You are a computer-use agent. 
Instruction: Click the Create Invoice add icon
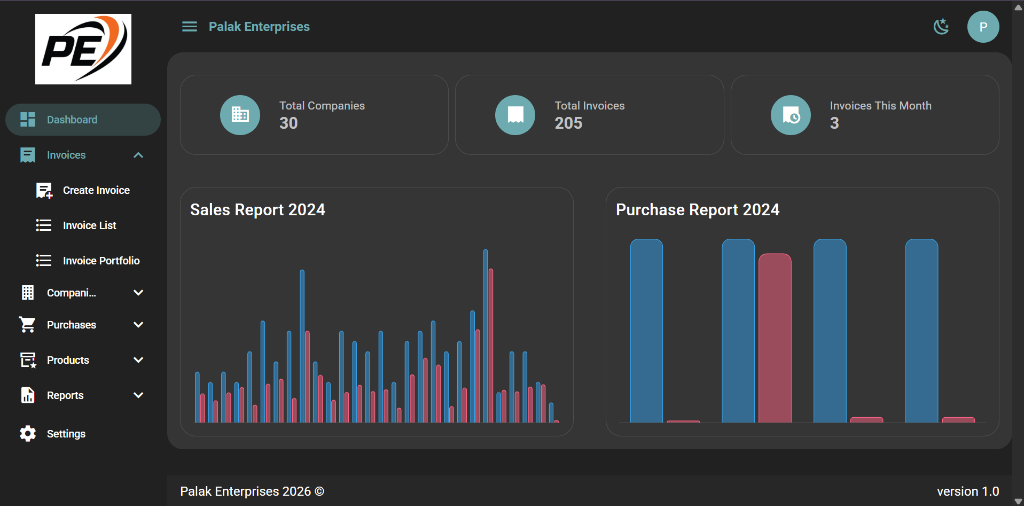pyautogui.click(x=44, y=190)
